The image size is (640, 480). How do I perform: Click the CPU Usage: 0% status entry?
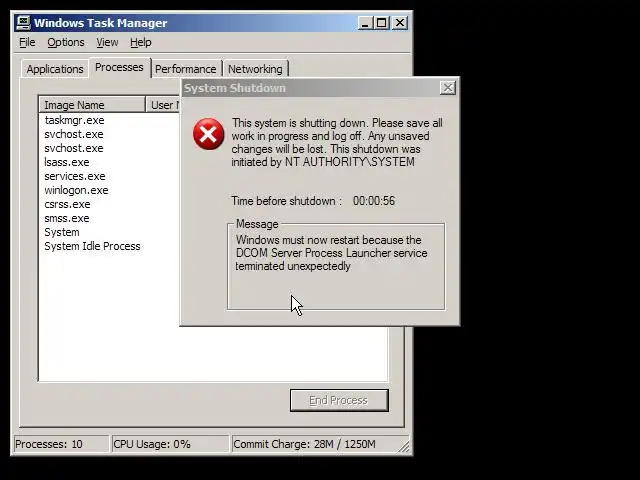coord(170,444)
